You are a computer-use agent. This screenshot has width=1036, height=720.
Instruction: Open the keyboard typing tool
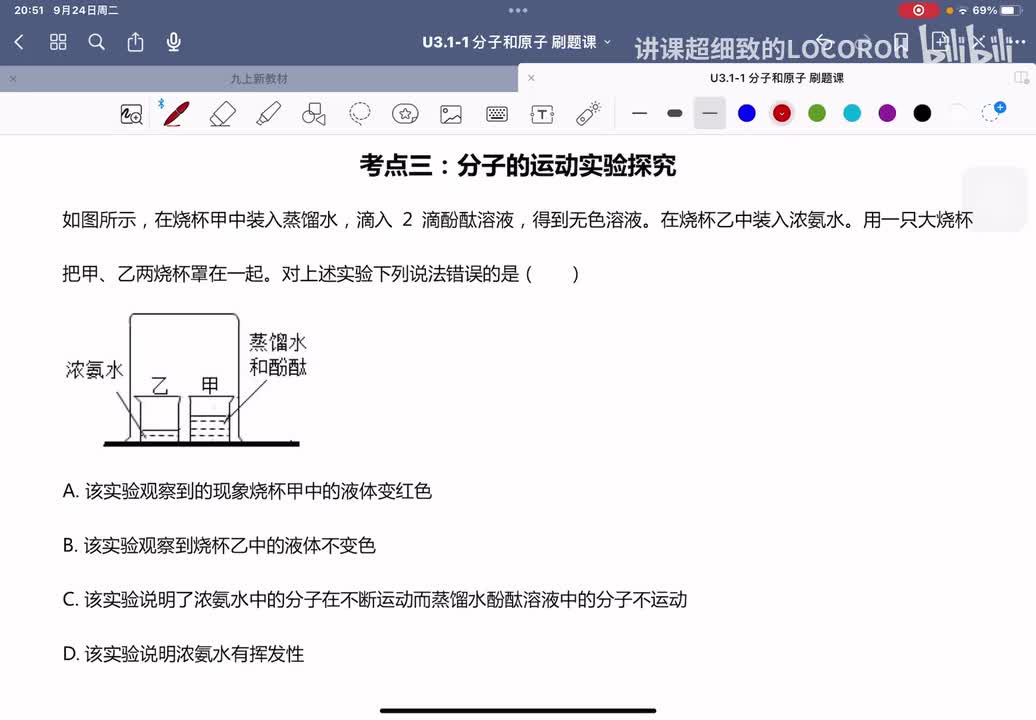[497, 114]
